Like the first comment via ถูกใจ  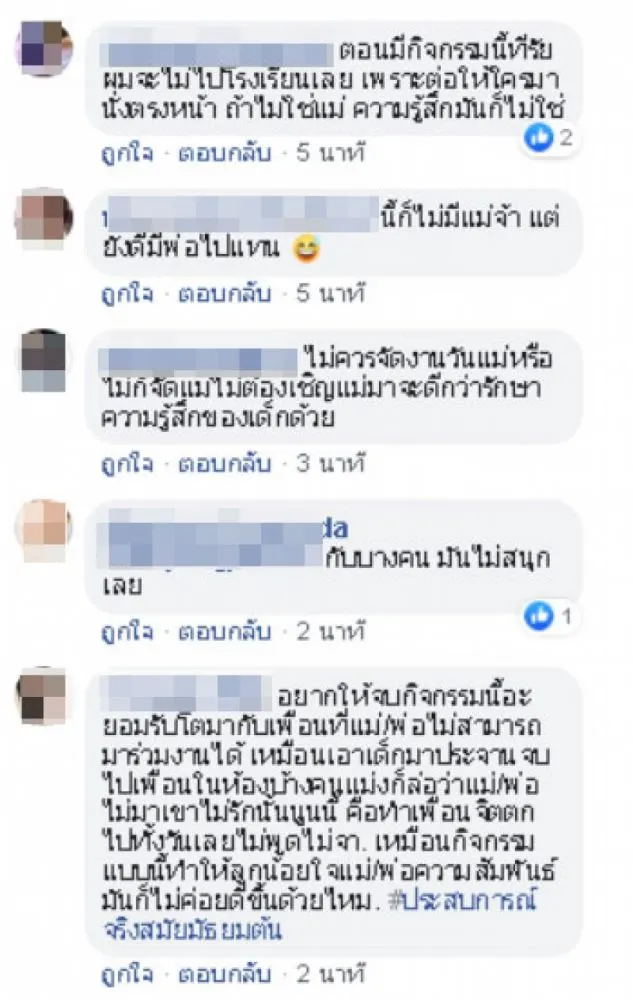[x=127, y=154]
